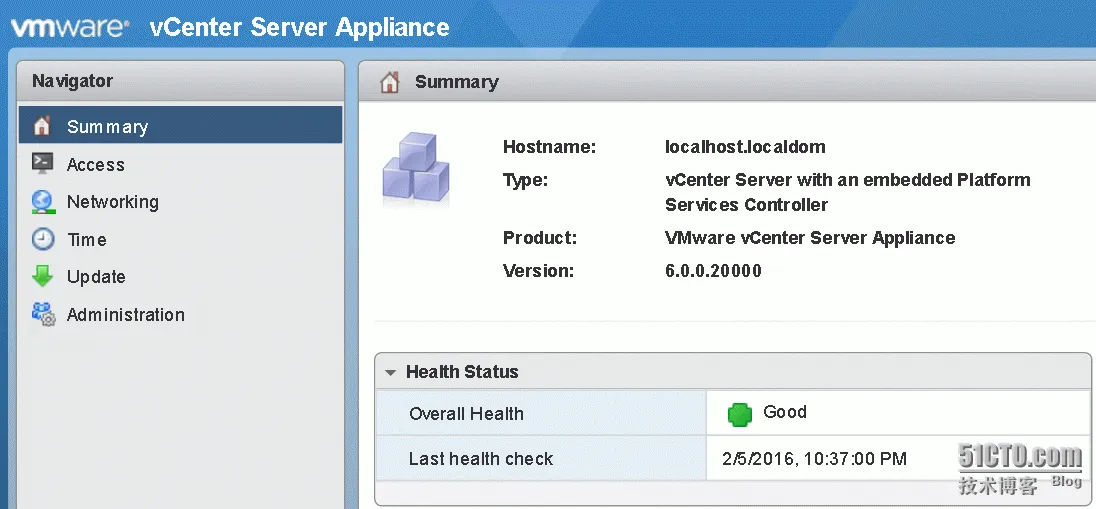Viewport: 1096px width, 509px height.
Task: Select Time in the Navigator
Action: 180,239
